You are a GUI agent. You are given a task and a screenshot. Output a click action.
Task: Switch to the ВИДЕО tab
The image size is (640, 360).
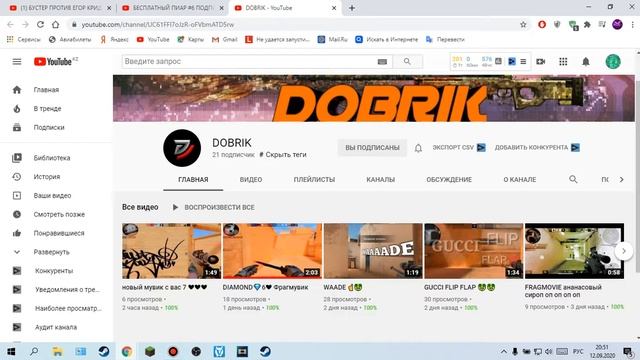(x=251, y=180)
